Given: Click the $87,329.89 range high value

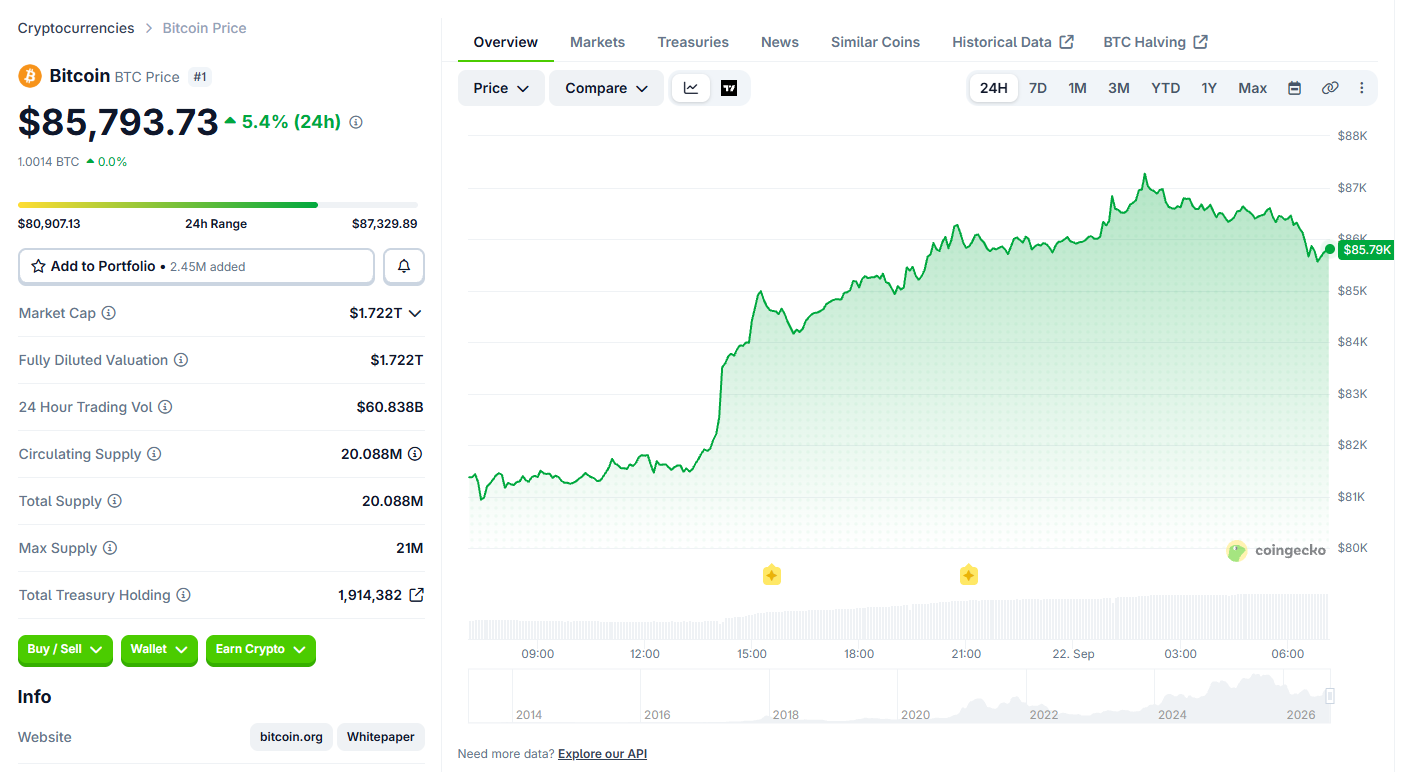Looking at the screenshot, I should pyautogui.click(x=384, y=224).
